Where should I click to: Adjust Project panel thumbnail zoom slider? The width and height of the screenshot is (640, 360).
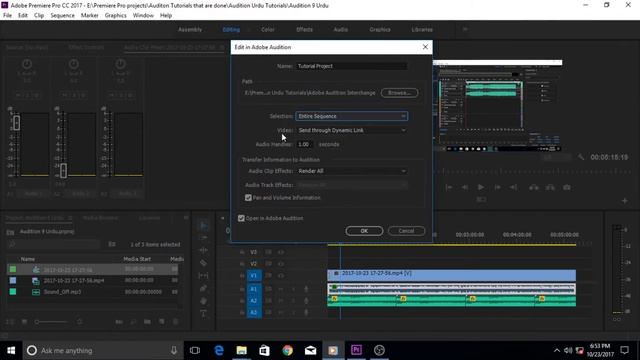51,322
